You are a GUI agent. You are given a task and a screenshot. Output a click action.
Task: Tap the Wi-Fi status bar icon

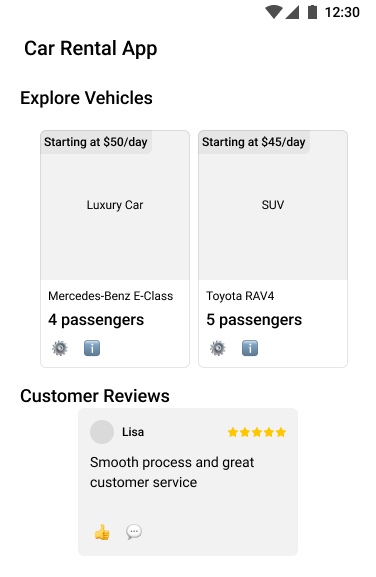(274, 12)
